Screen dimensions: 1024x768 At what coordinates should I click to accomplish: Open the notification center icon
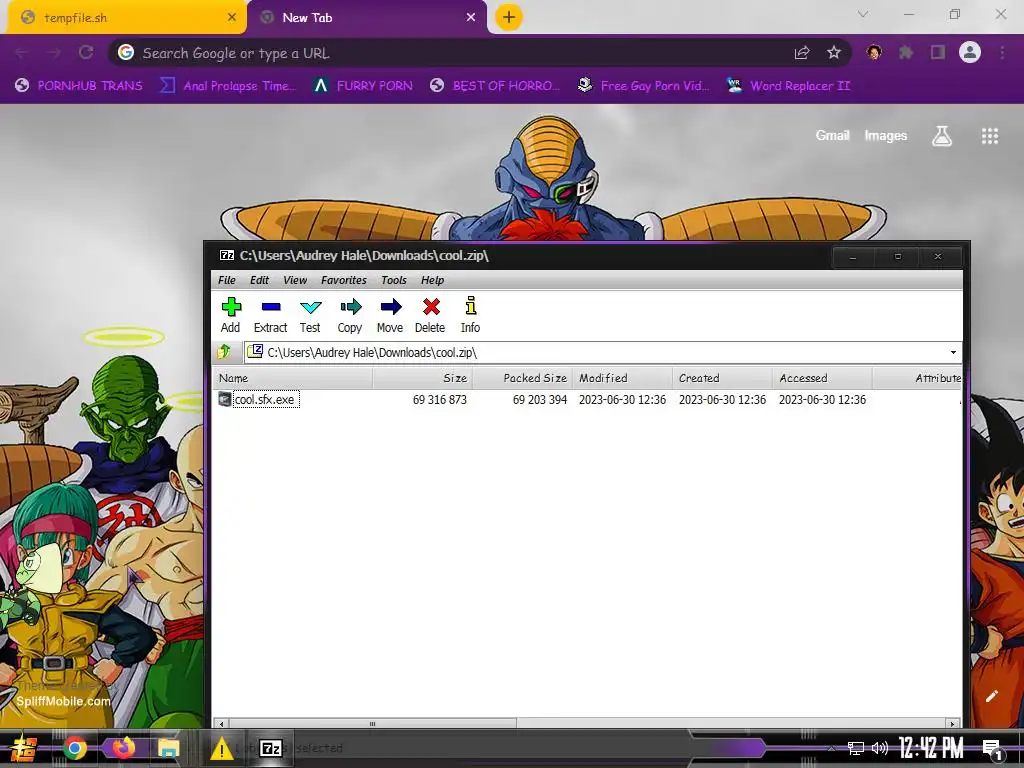(992, 749)
